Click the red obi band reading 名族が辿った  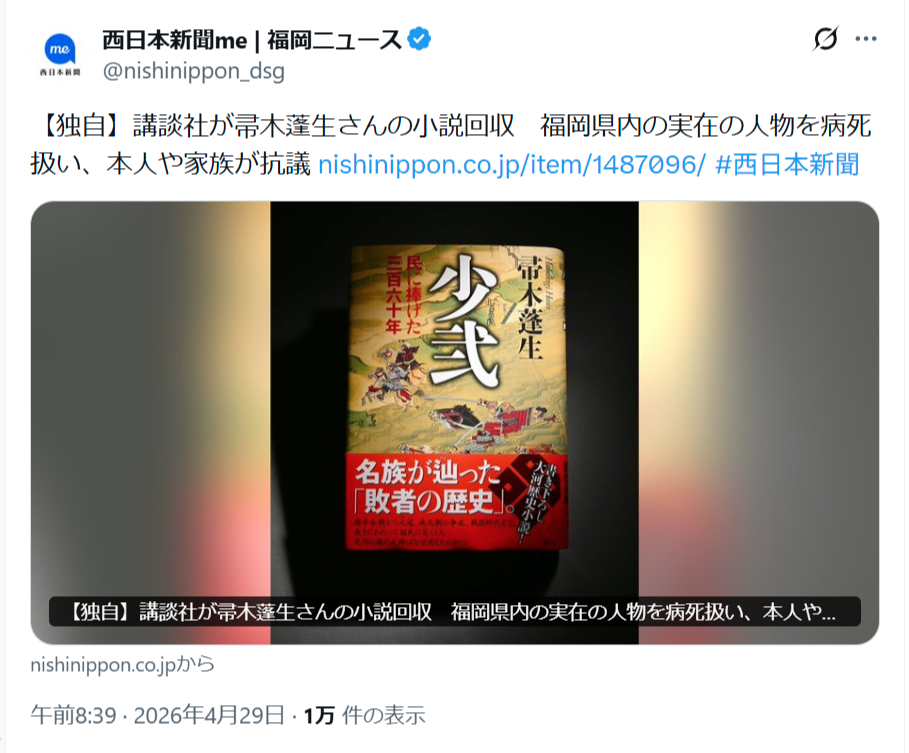[456, 501]
